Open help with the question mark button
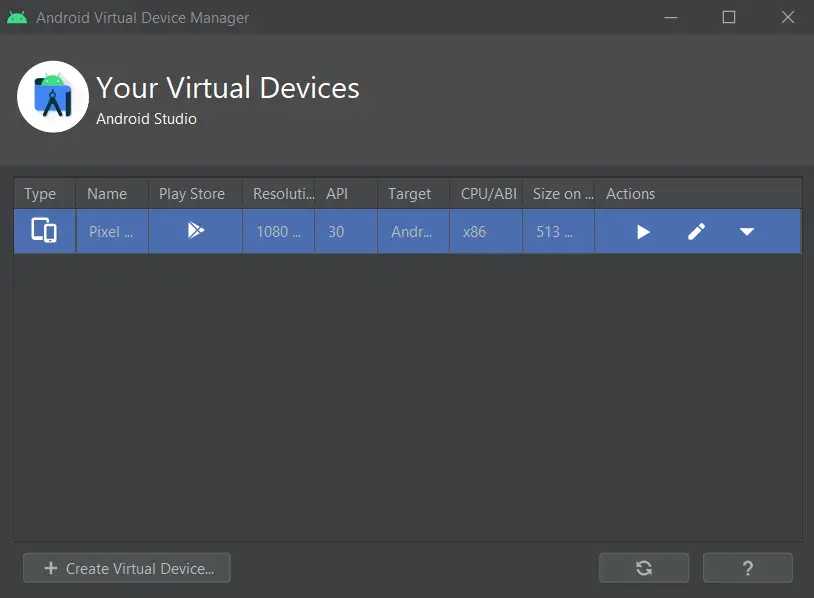Screen dimensions: 814x598 pos(748,568)
